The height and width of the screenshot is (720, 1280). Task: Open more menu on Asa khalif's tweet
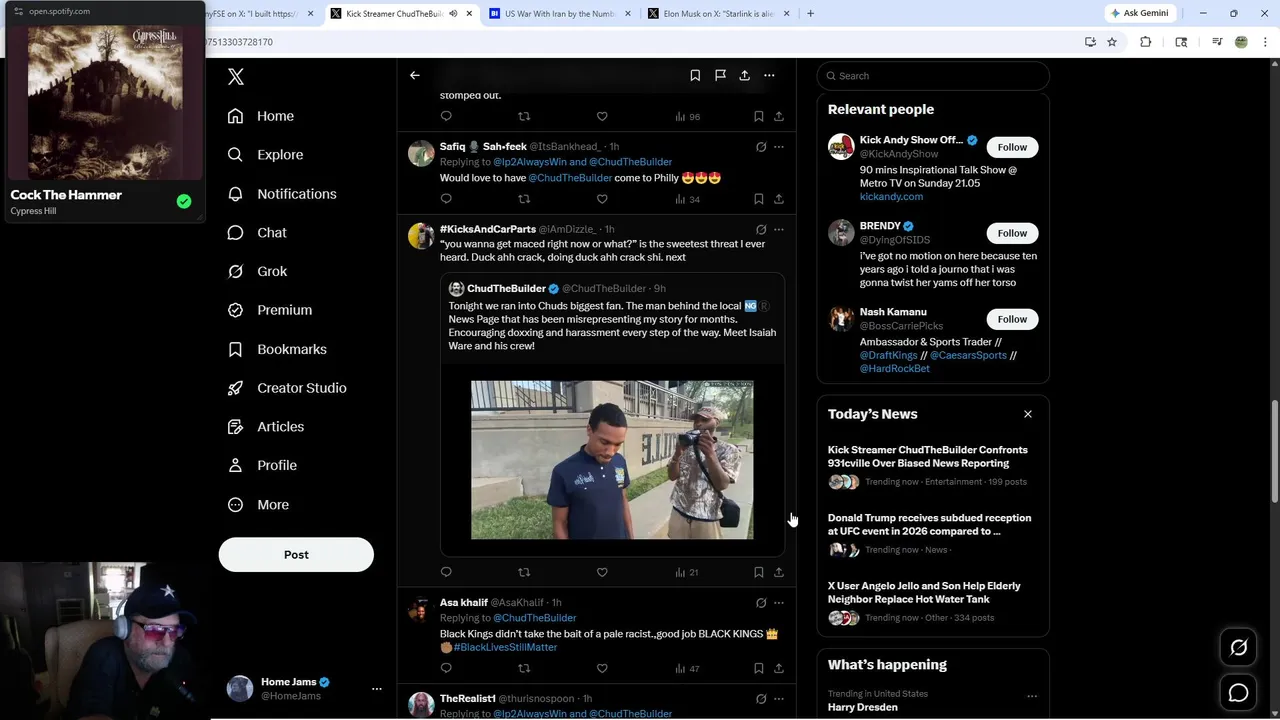pyautogui.click(x=779, y=603)
